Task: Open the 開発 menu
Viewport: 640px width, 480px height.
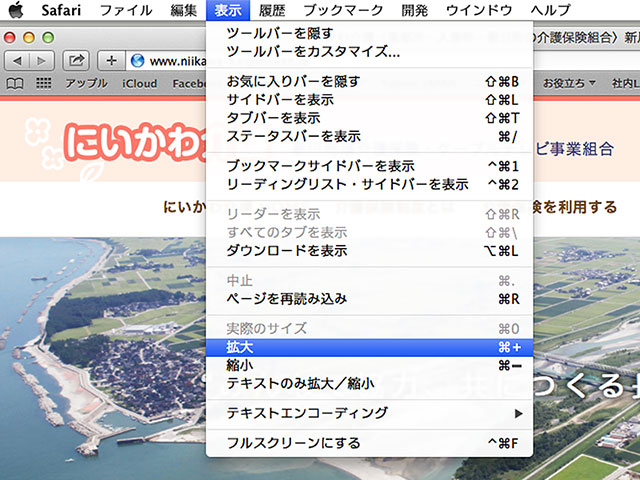Action: point(414,10)
